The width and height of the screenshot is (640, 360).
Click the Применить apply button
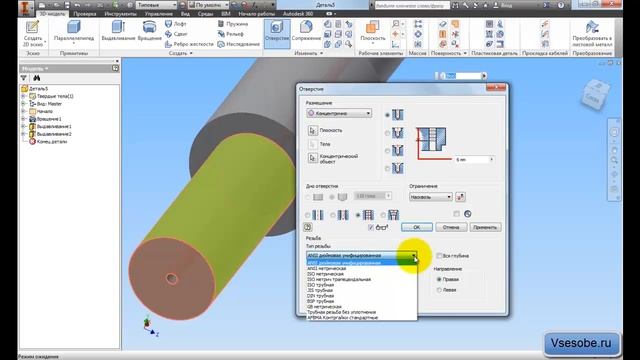[485, 227]
